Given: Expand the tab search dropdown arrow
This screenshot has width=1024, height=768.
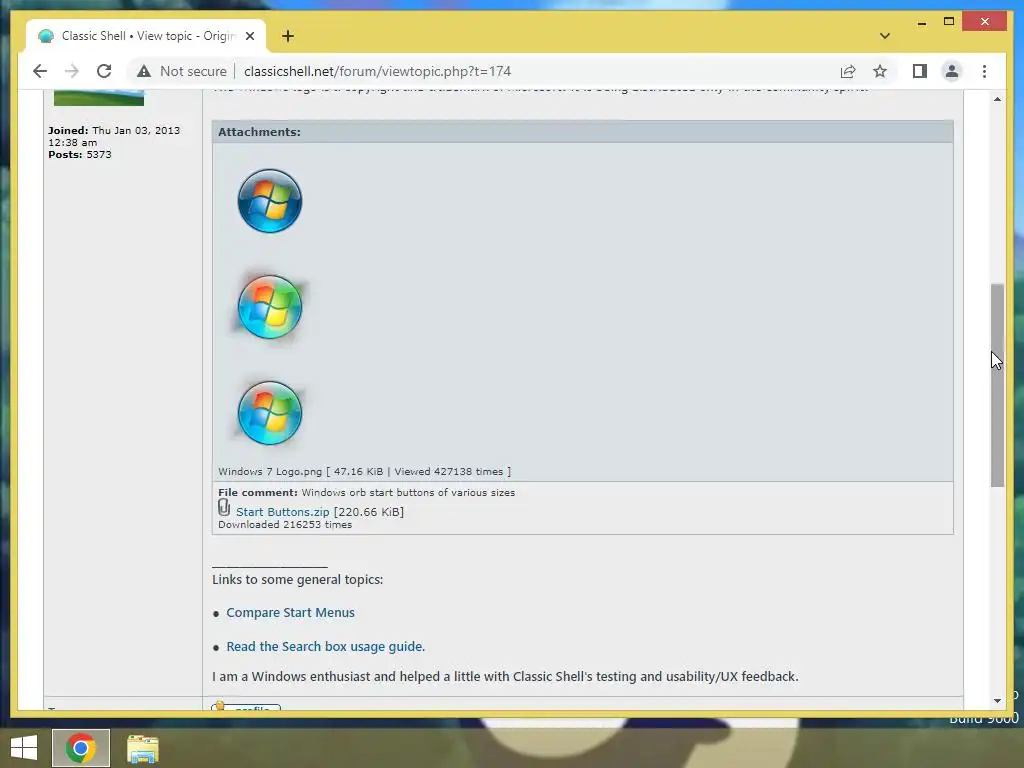Looking at the screenshot, I should [885, 36].
